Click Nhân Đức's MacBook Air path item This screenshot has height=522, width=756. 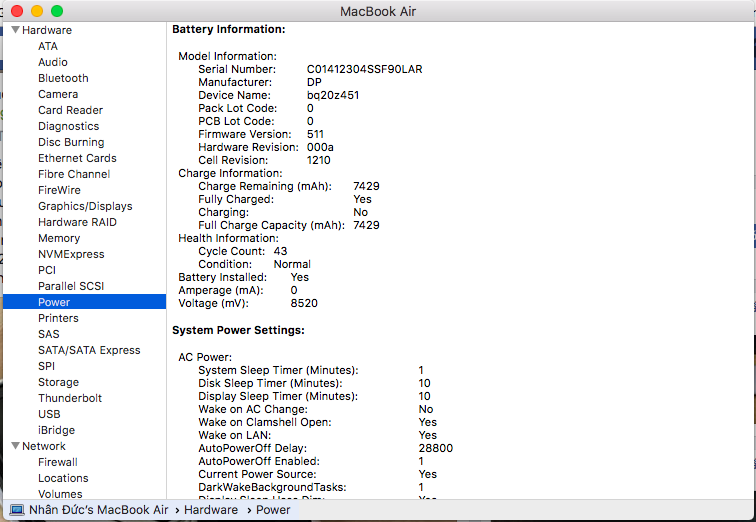click(98, 510)
